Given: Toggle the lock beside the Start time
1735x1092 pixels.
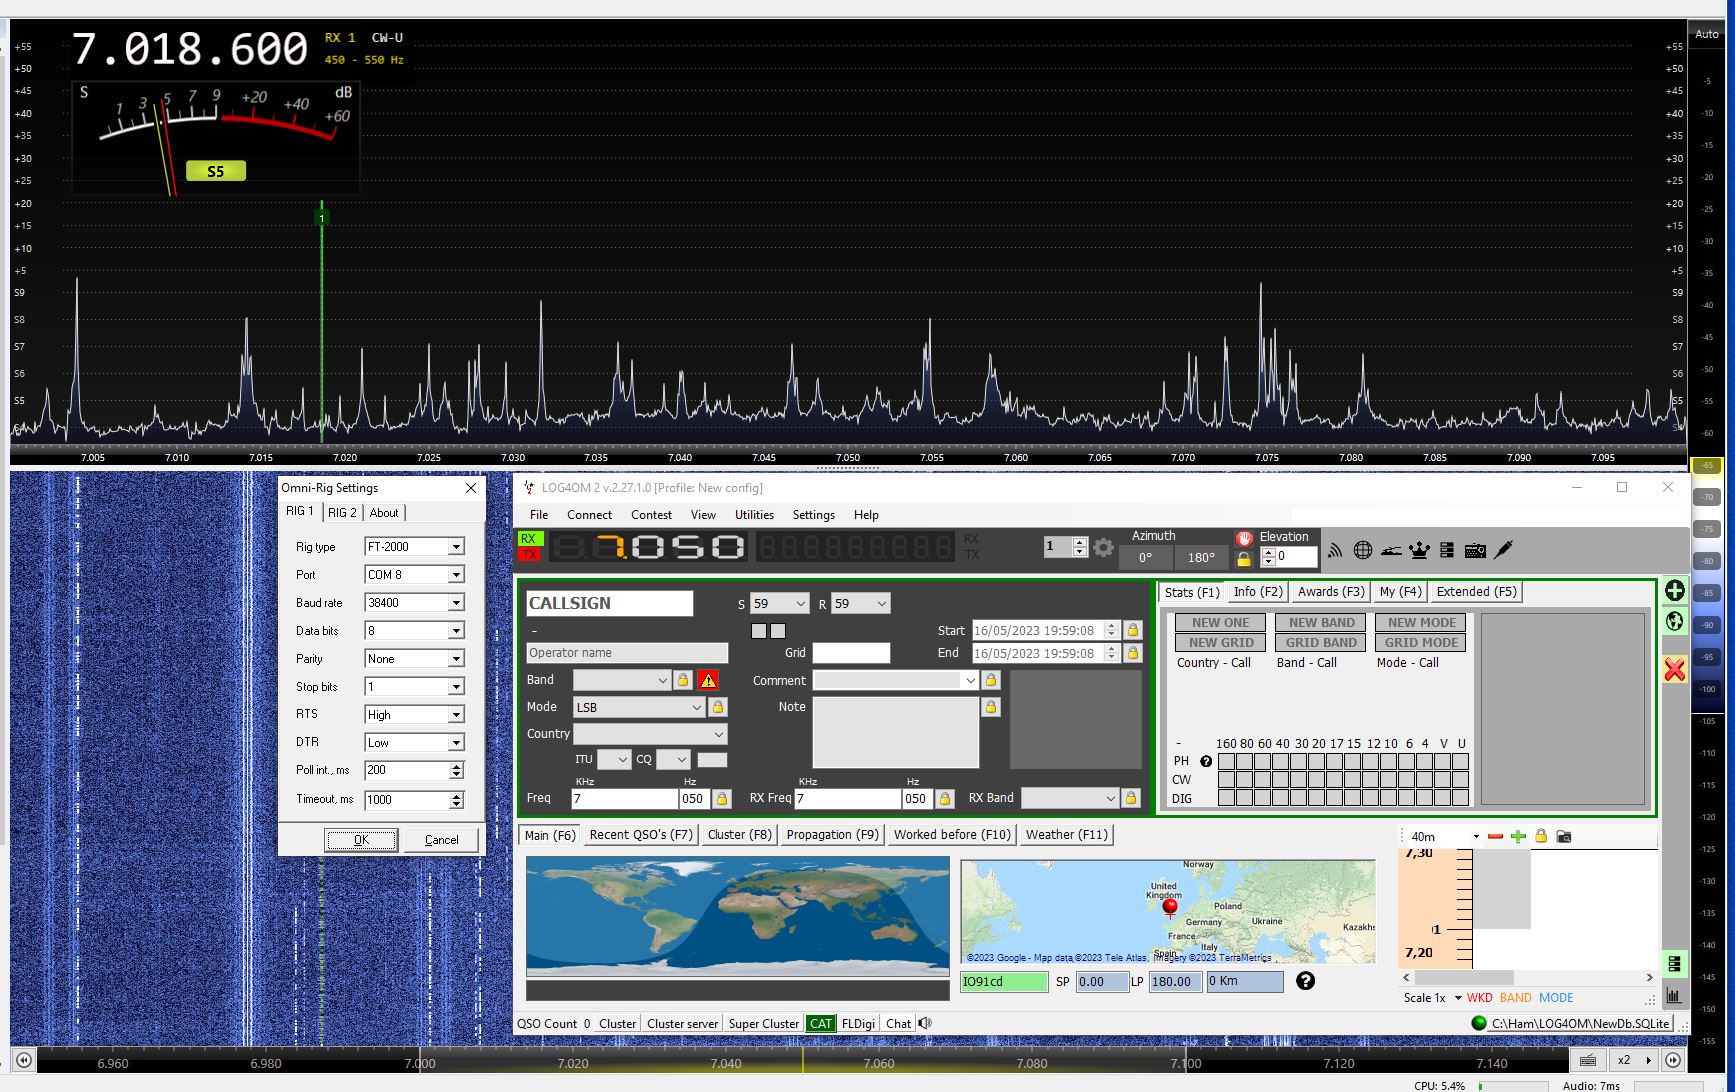Looking at the screenshot, I should tap(1132, 630).
